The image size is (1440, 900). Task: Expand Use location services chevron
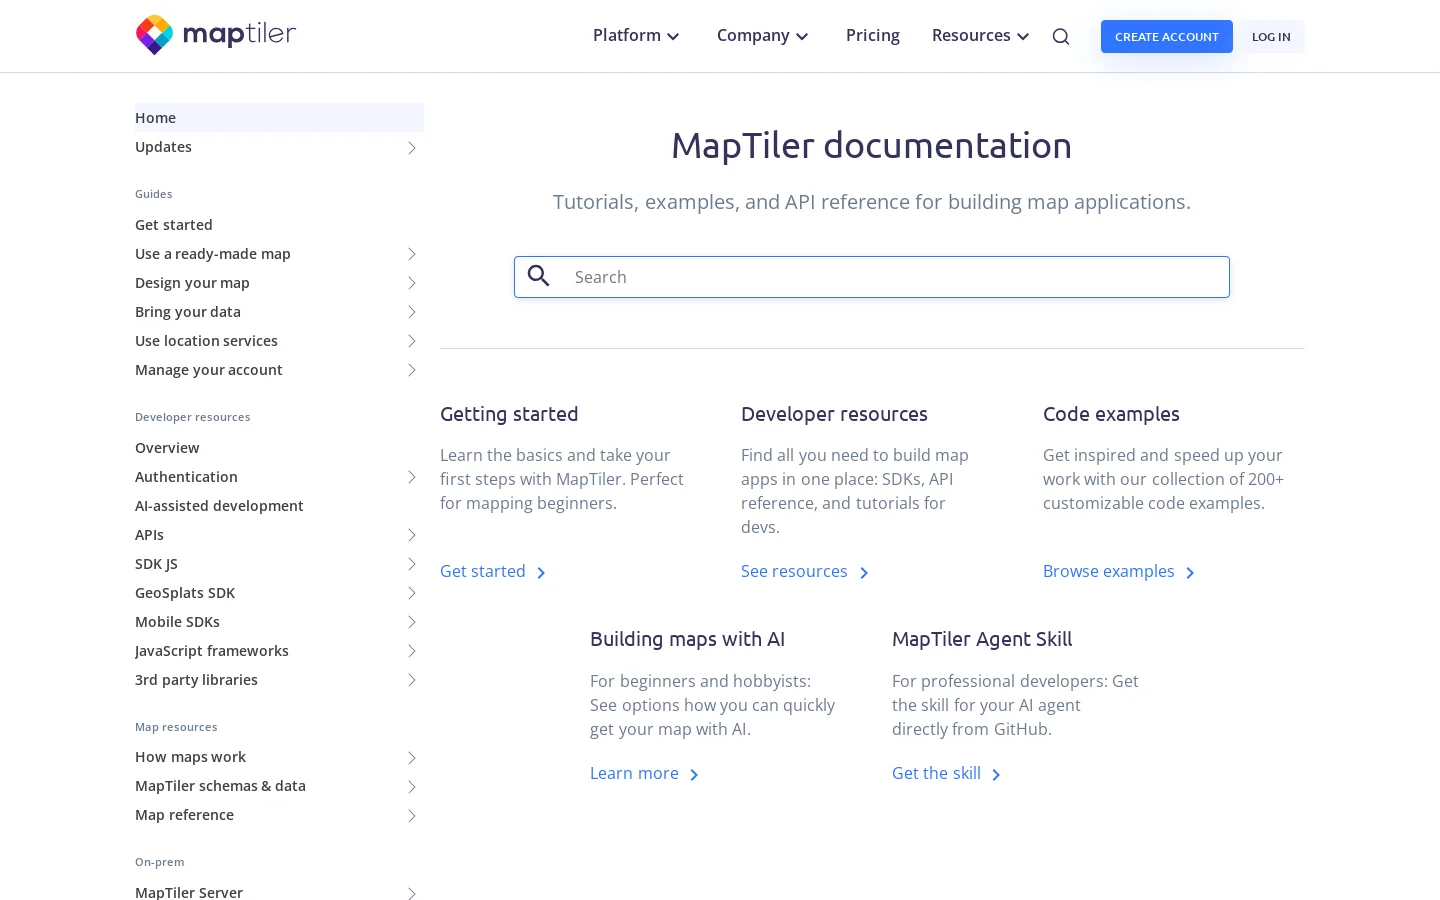click(x=412, y=341)
